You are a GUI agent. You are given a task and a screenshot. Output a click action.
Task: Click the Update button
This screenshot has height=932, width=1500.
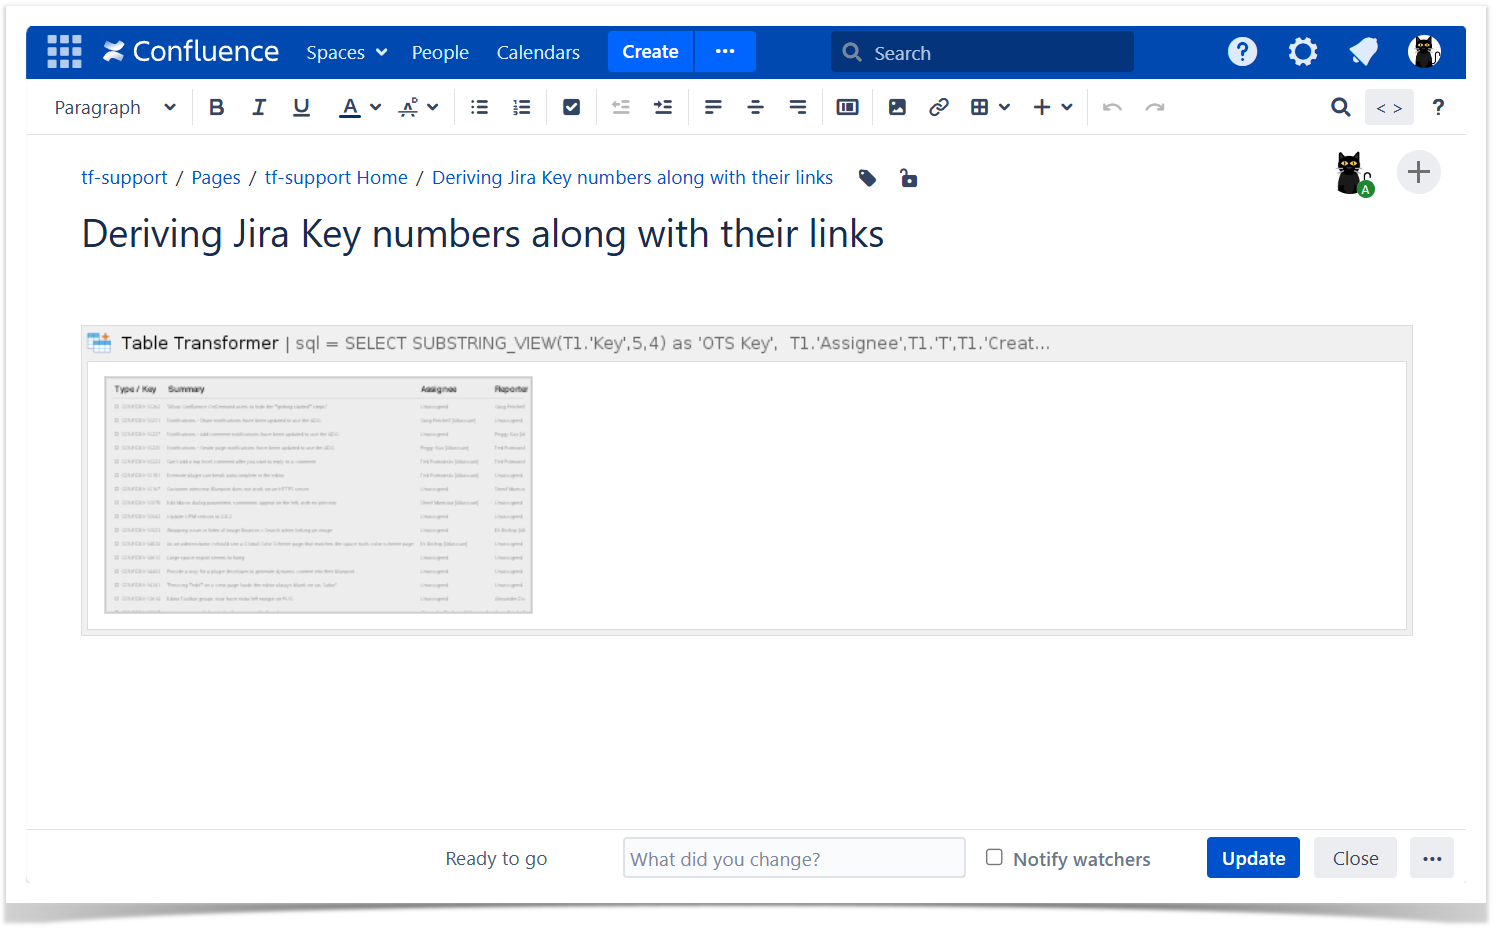tap(1252, 858)
